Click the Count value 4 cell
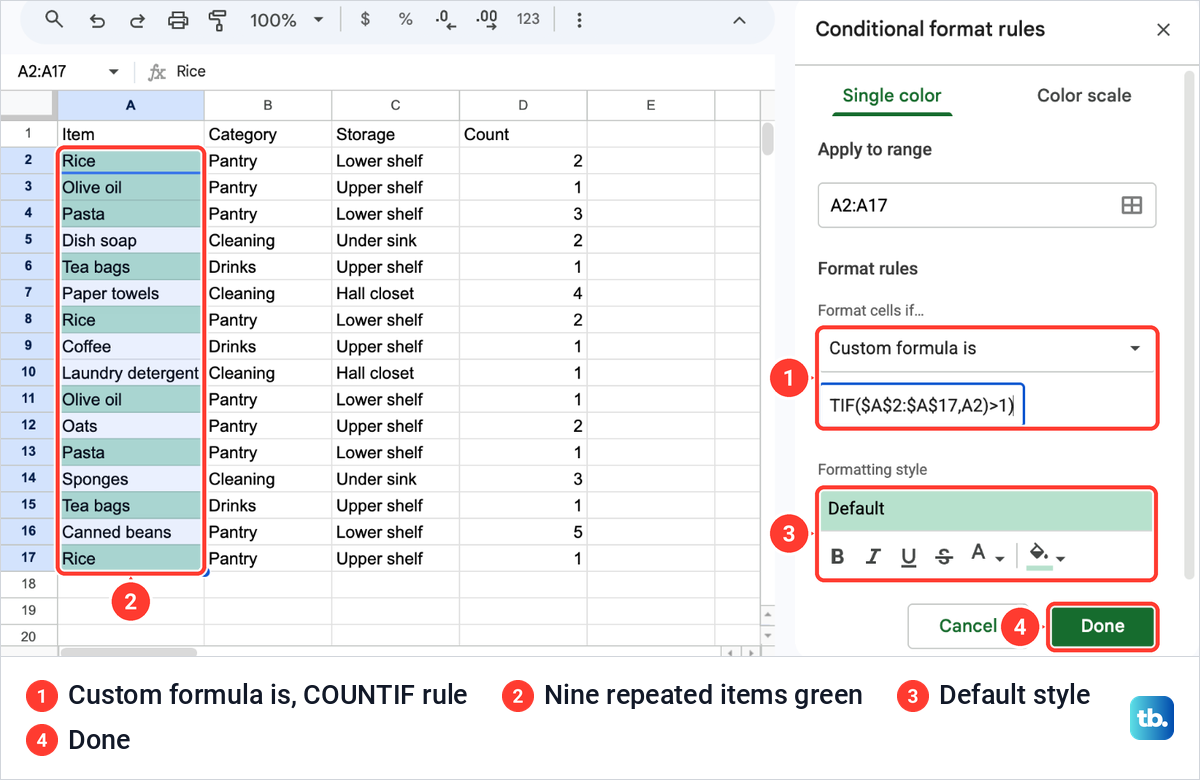 tap(523, 293)
